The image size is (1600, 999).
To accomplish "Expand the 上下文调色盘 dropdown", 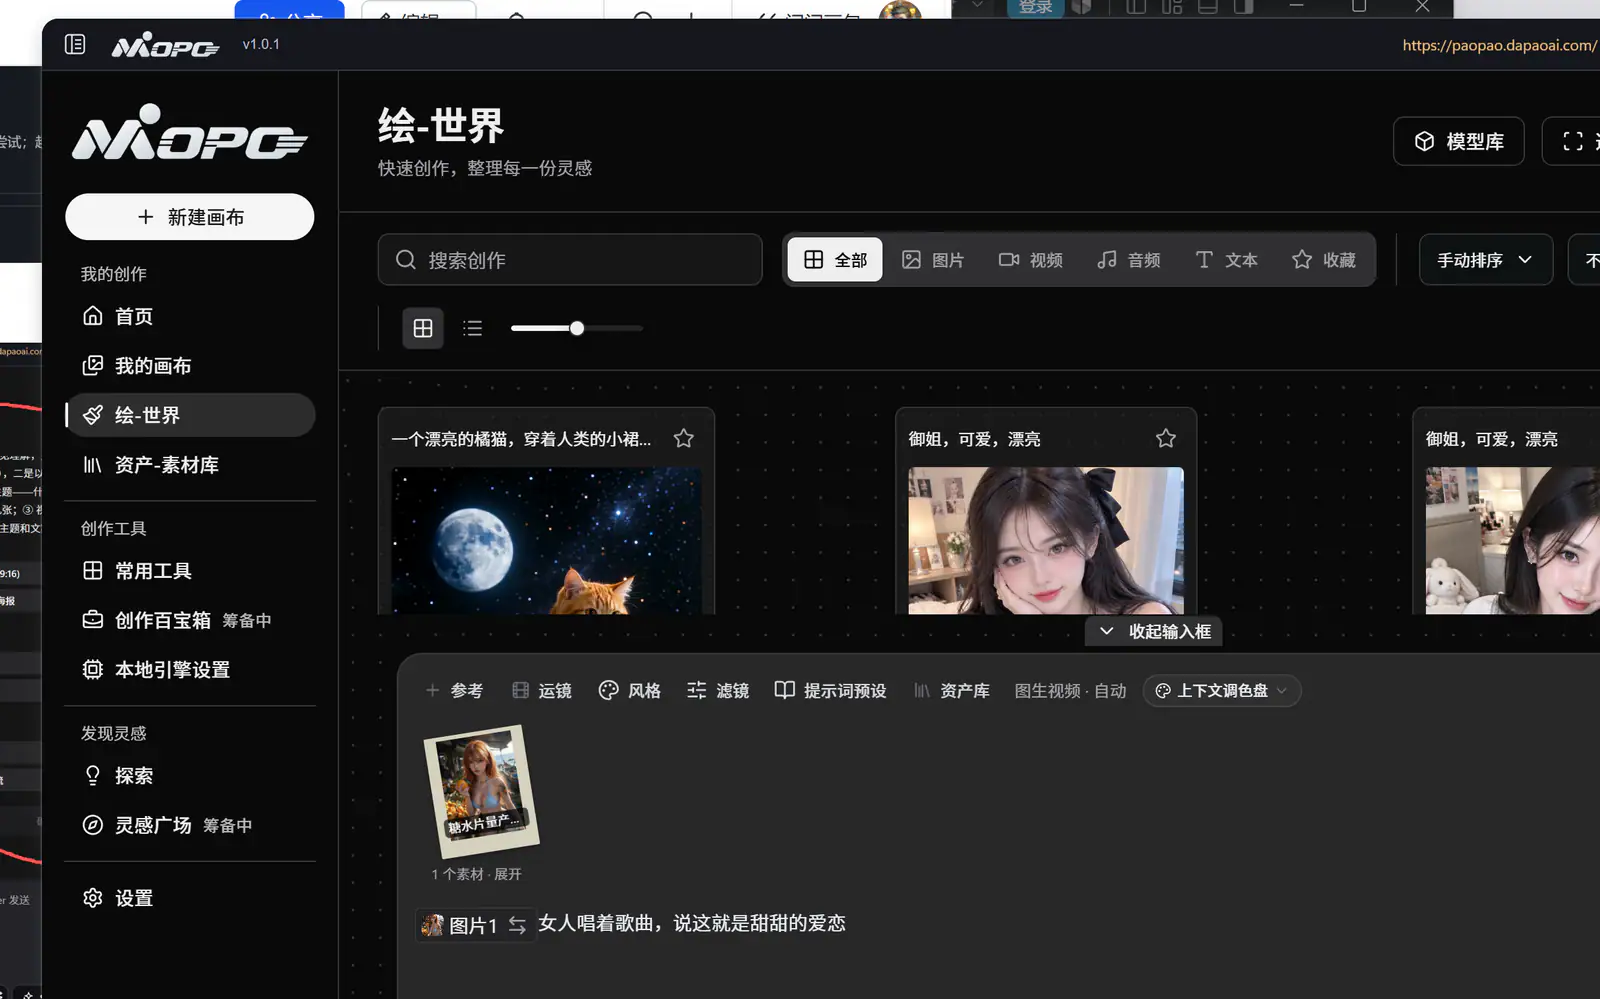I will tap(1222, 691).
